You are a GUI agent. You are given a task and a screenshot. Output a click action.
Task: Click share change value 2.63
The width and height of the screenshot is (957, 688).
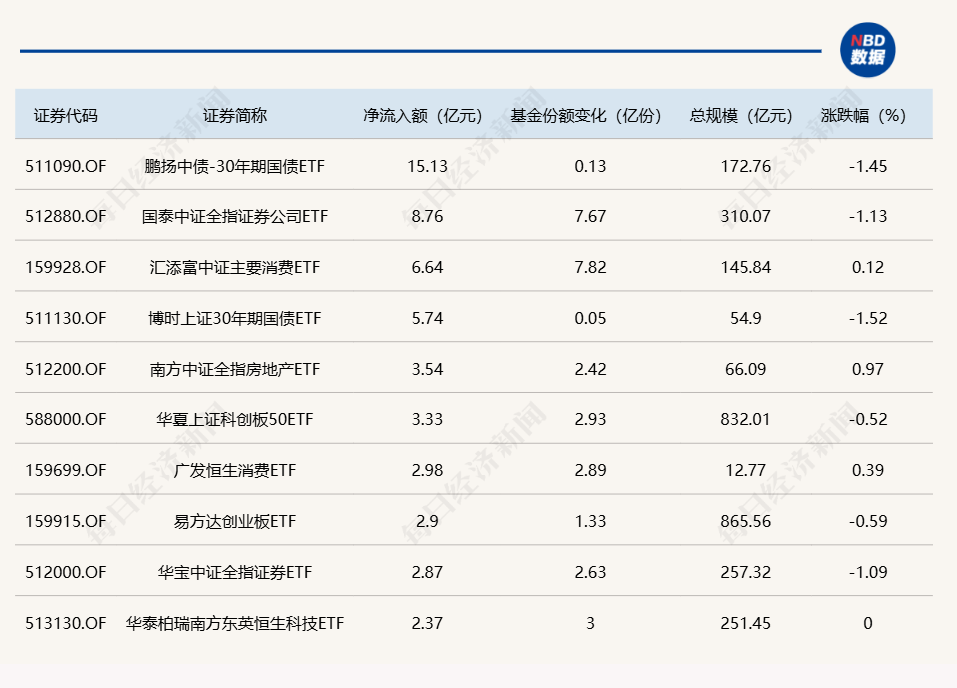pyautogui.click(x=590, y=572)
